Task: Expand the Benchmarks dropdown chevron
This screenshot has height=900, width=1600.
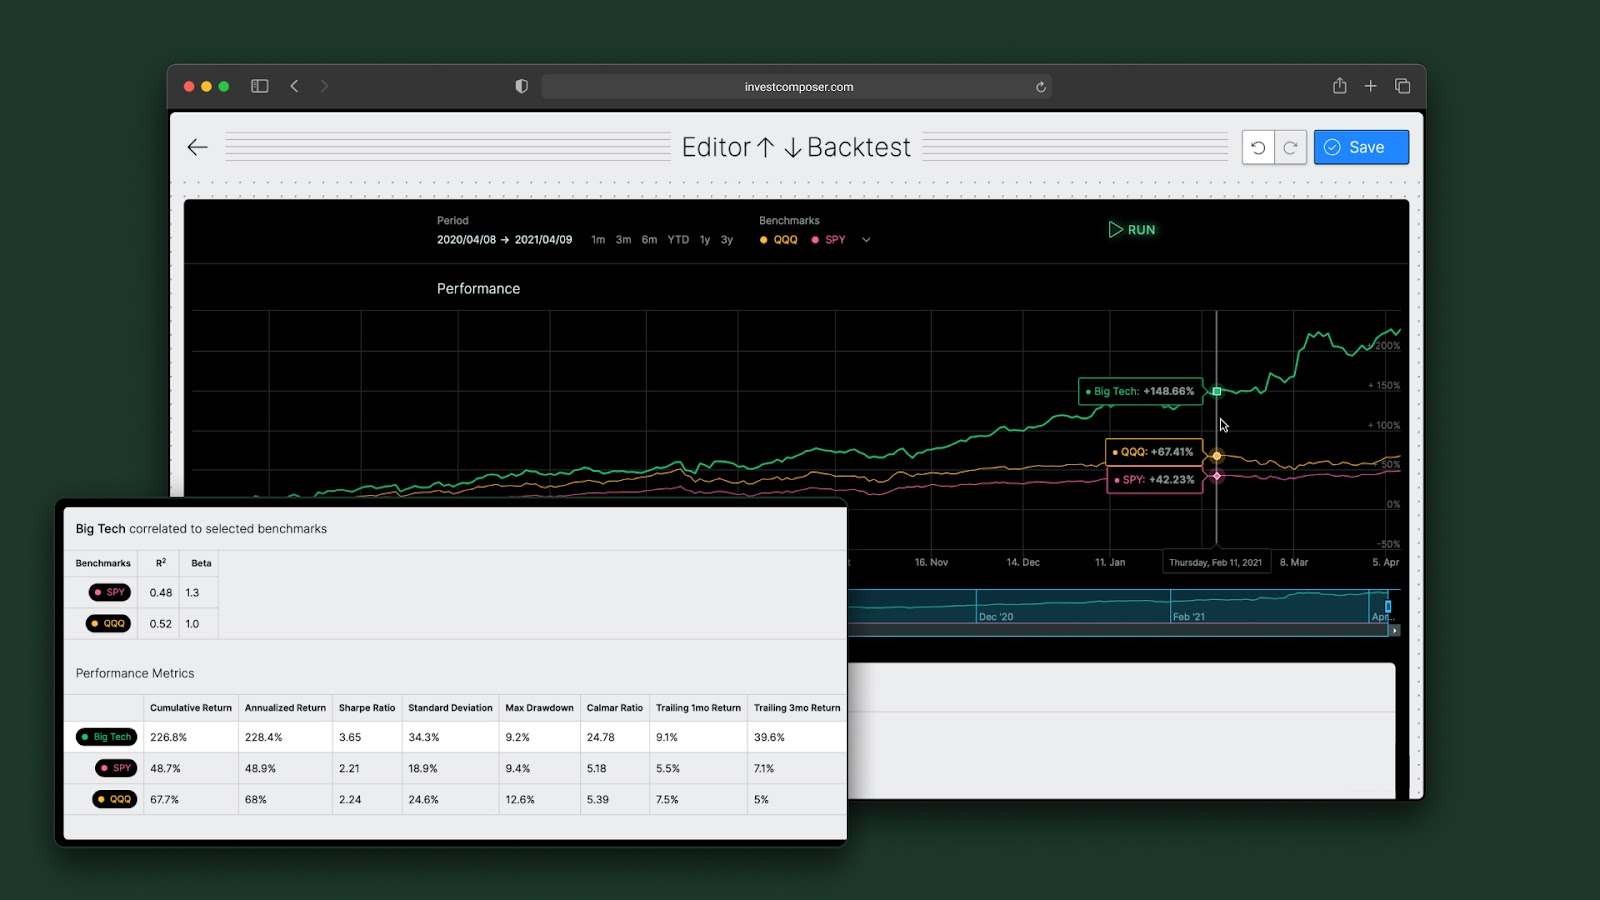Action: coord(866,240)
